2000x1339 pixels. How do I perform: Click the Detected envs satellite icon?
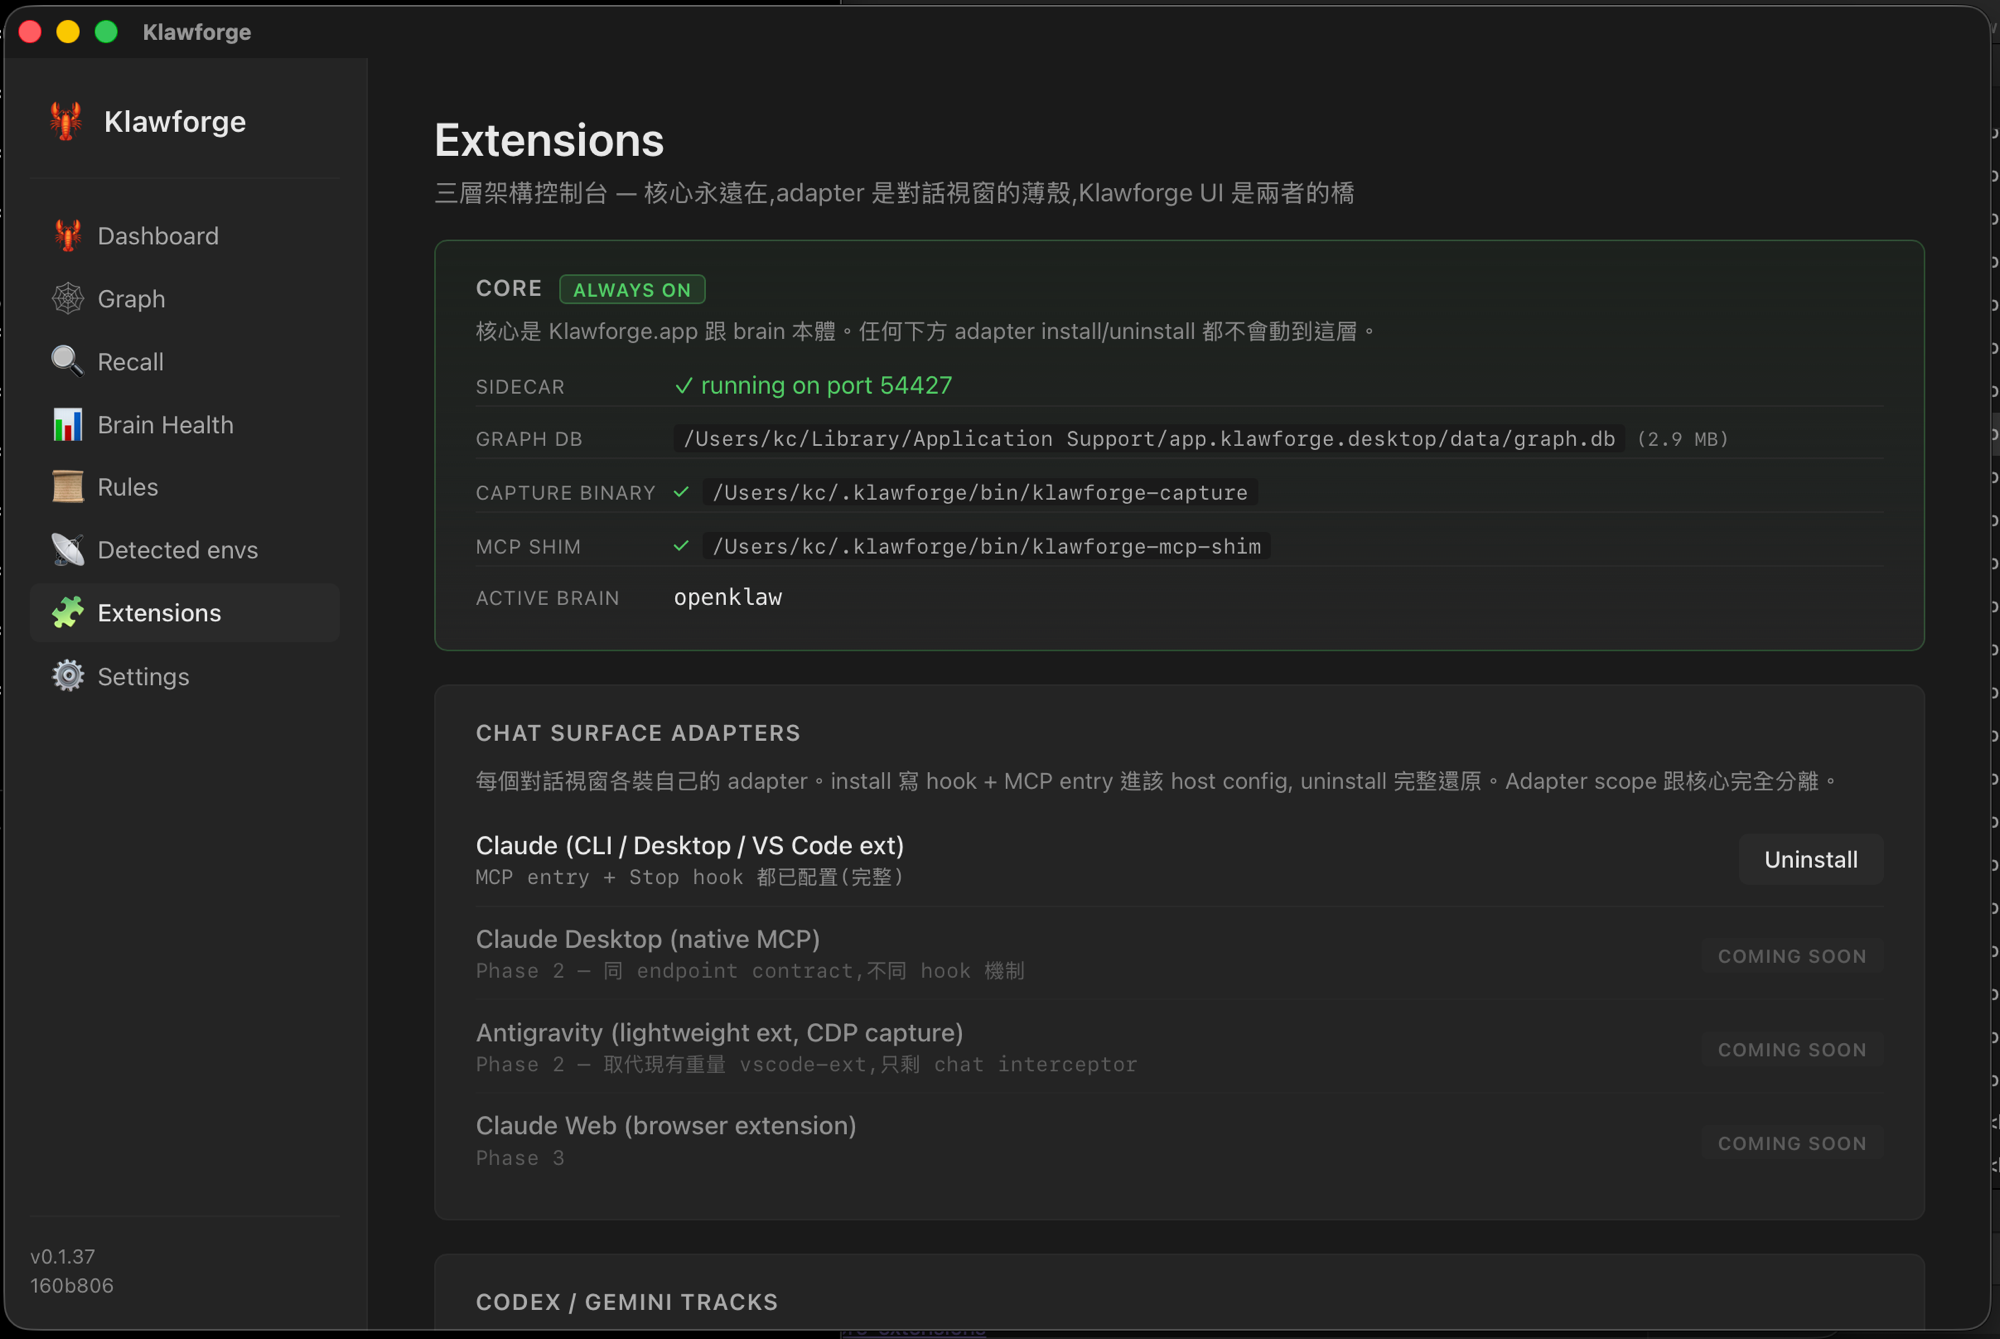67,550
